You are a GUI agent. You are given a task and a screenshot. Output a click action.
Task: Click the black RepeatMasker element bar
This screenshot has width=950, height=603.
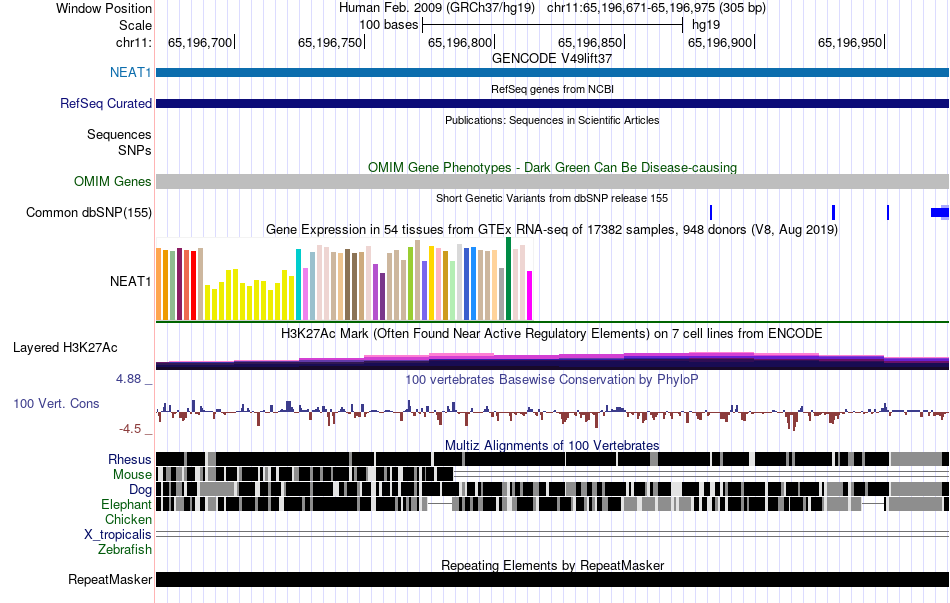(x=553, y=579)
